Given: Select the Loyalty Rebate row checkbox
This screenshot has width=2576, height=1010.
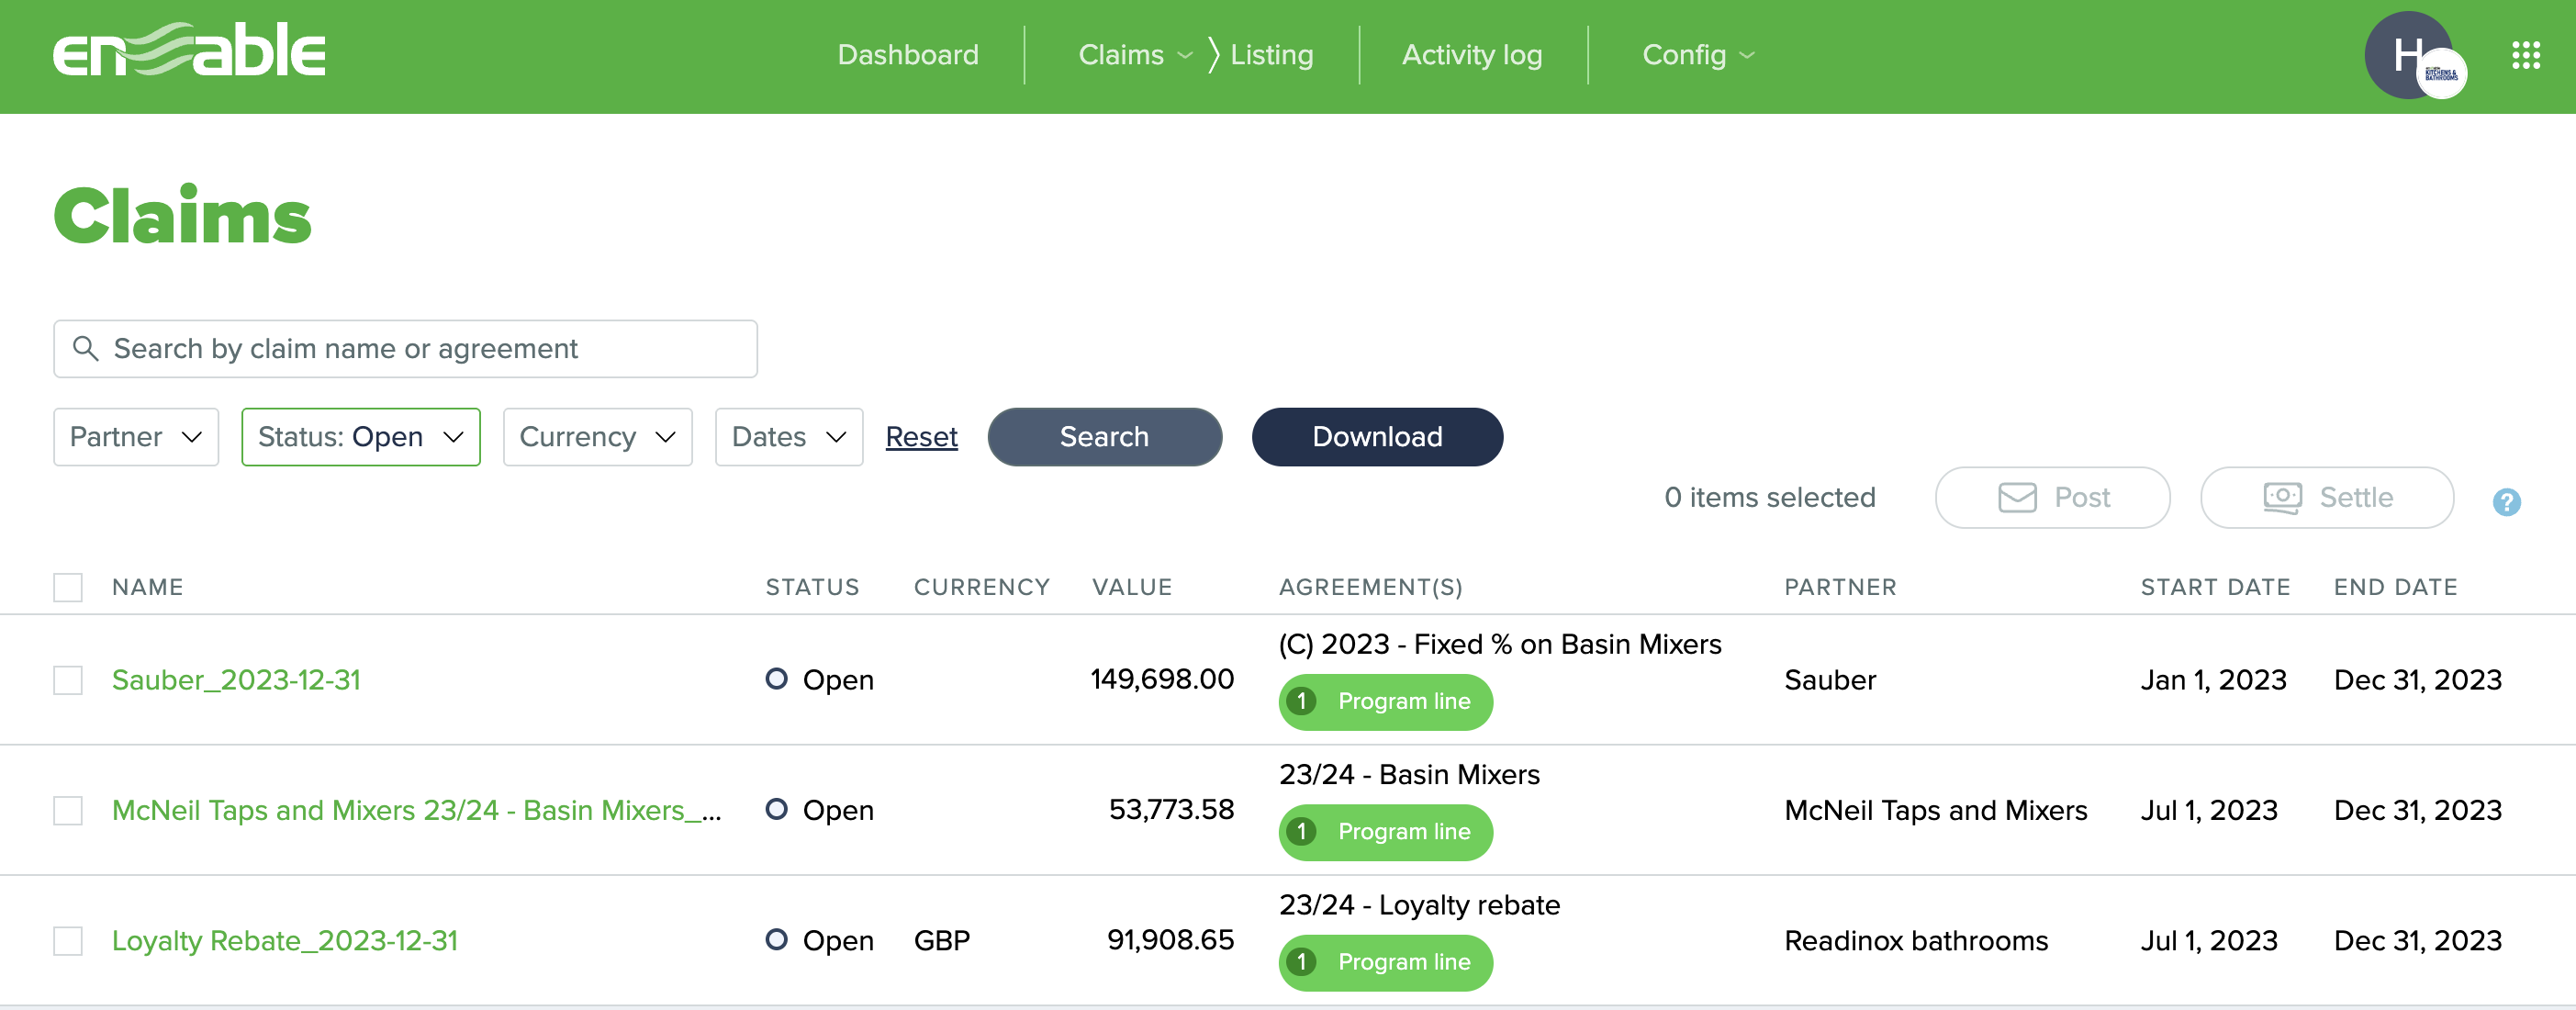Looking at the screenshot, I should [x=68, y=940].
